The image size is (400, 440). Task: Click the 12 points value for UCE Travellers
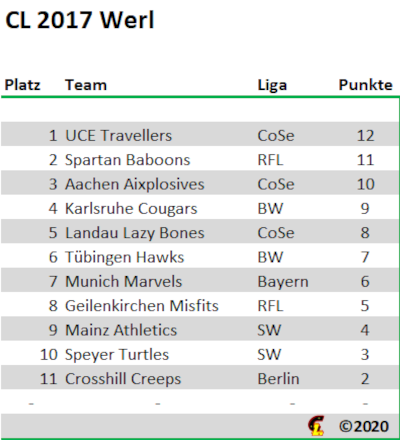366,136
